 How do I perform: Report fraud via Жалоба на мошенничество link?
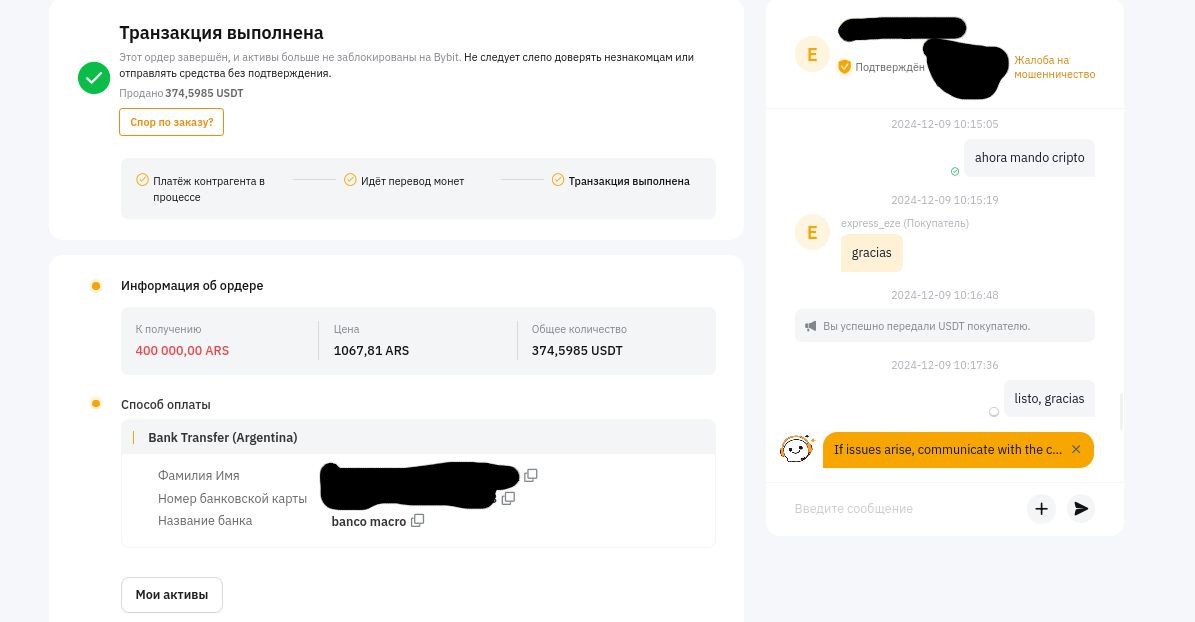1054,67
